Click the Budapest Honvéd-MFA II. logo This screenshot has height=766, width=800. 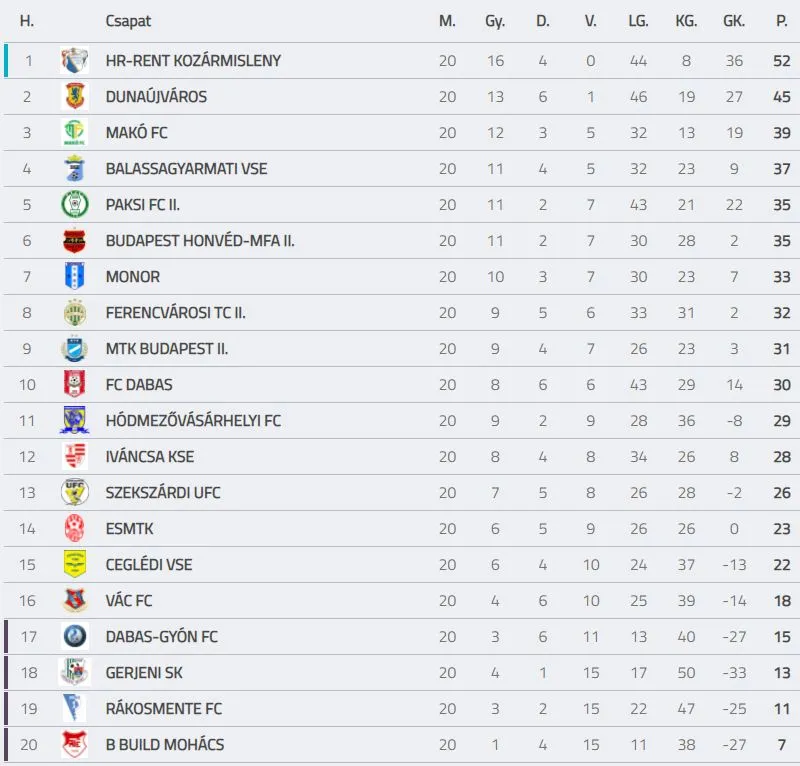click(75, 241)
